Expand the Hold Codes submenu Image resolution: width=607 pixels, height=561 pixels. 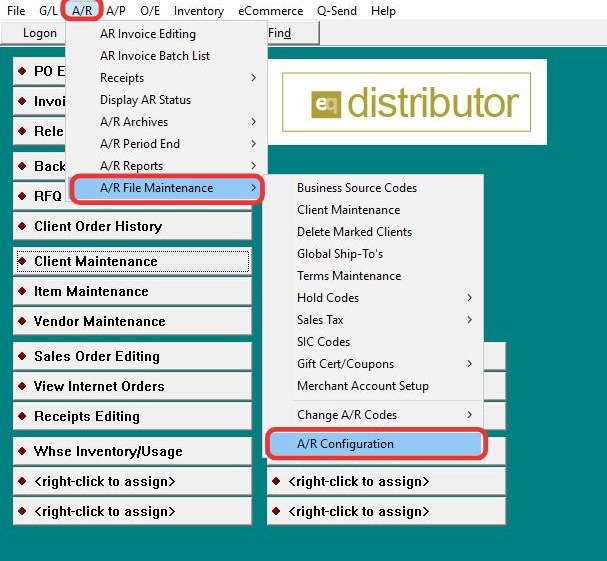point(373,298)
